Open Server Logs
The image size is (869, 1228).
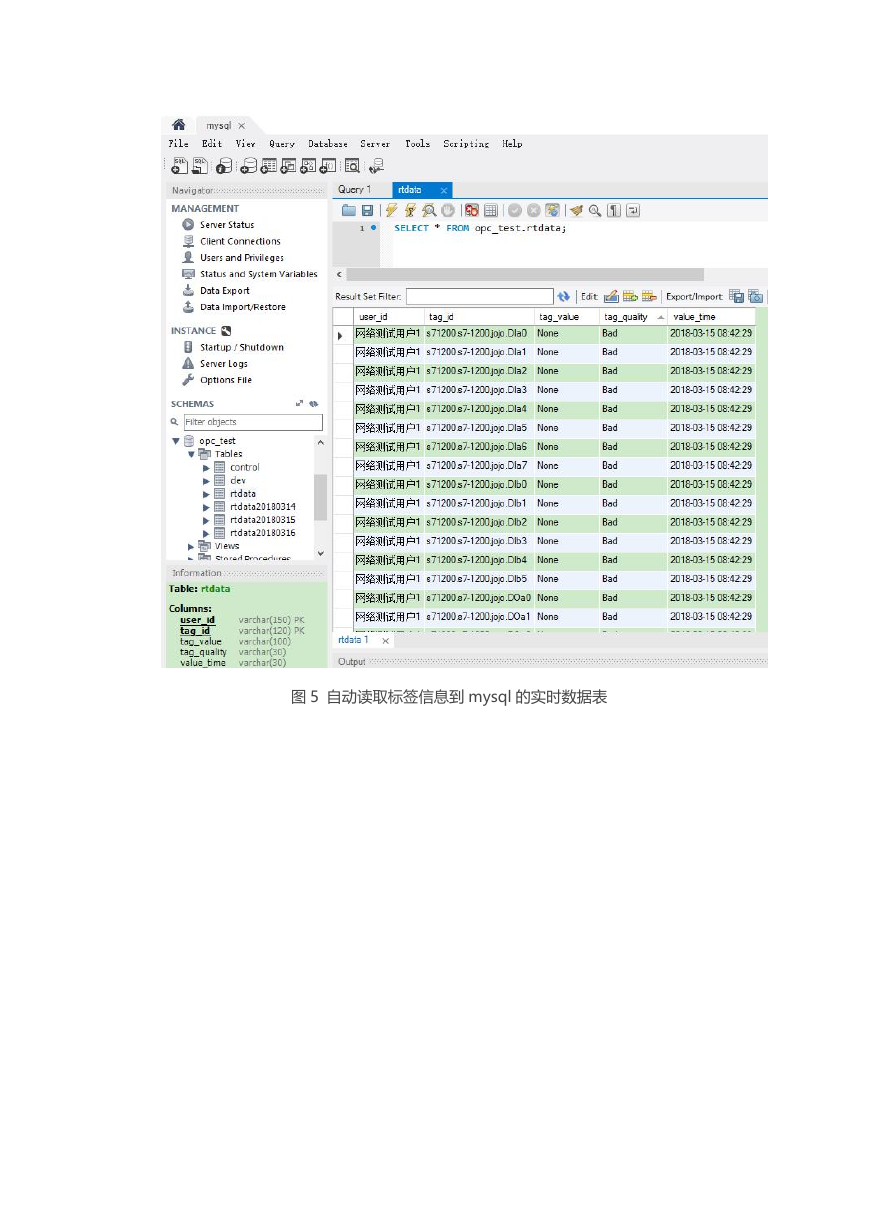224,364
